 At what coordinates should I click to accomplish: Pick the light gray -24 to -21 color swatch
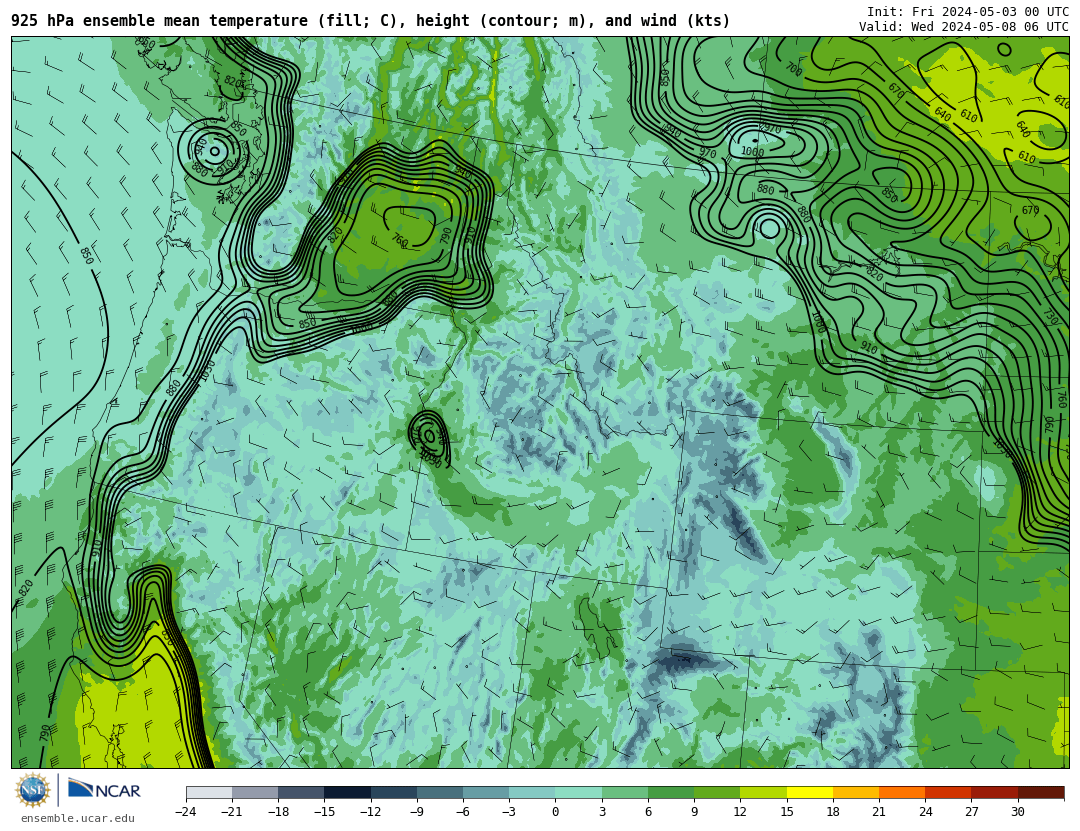coord(209,792)
